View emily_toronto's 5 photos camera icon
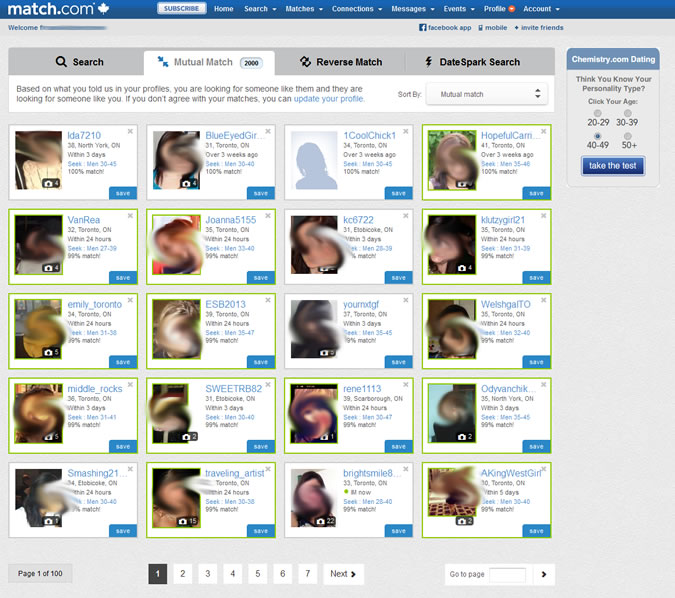This screenshot has width=675, height=598. point(51,352)
